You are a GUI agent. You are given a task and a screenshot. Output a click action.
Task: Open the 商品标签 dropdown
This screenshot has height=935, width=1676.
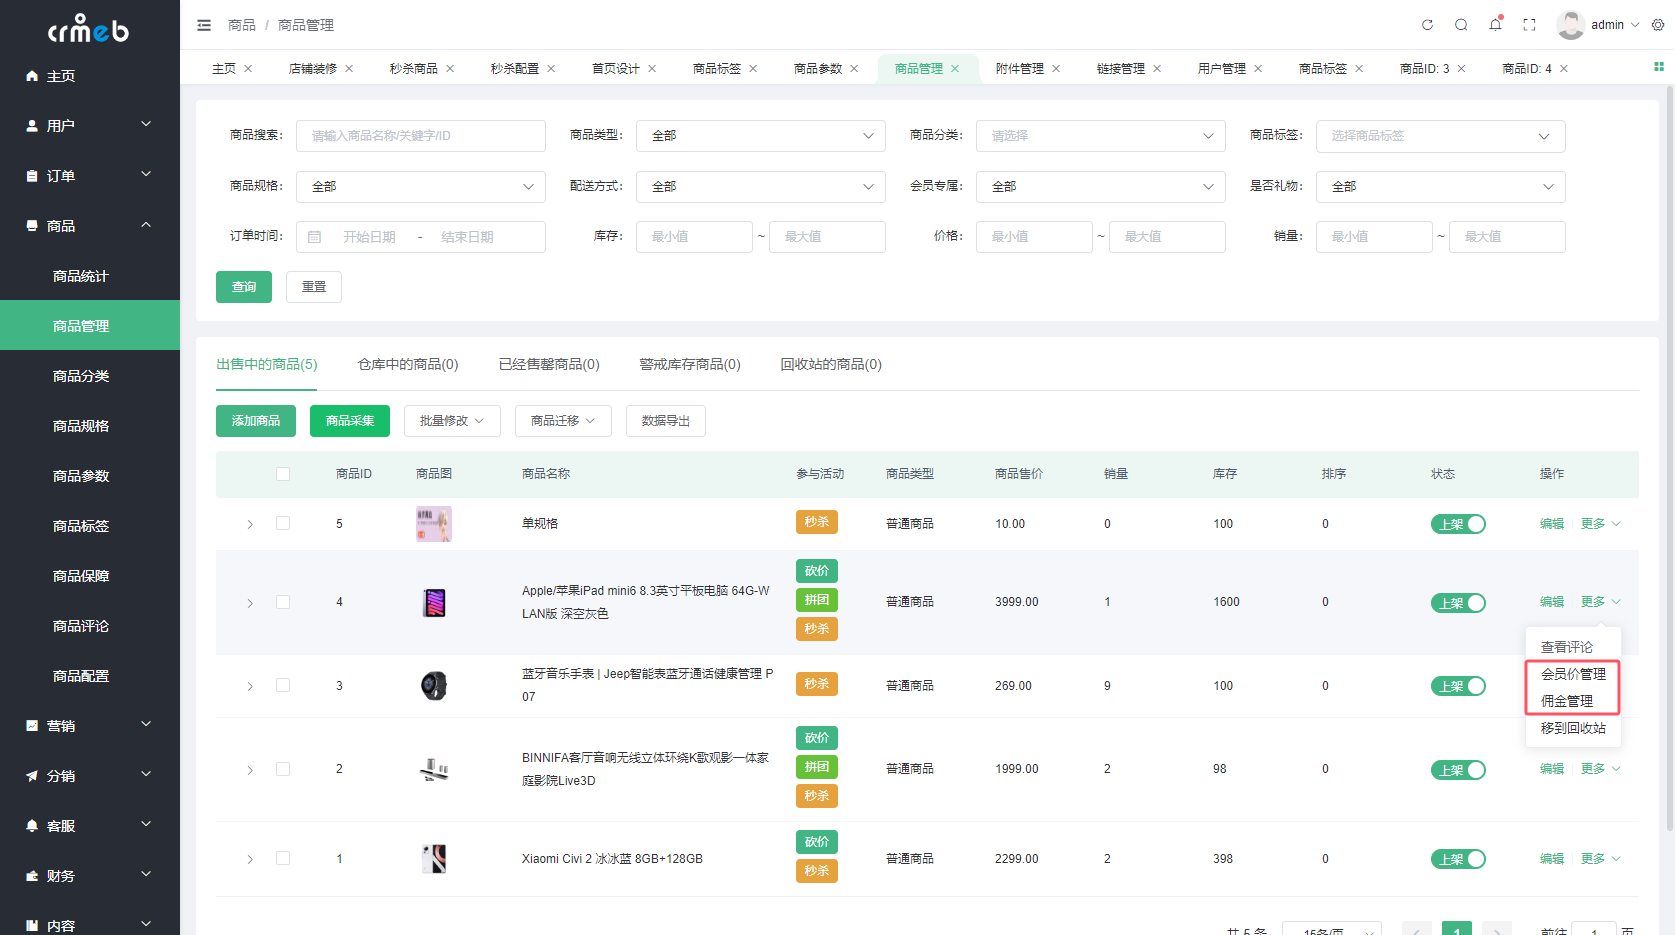(1441, 136)
